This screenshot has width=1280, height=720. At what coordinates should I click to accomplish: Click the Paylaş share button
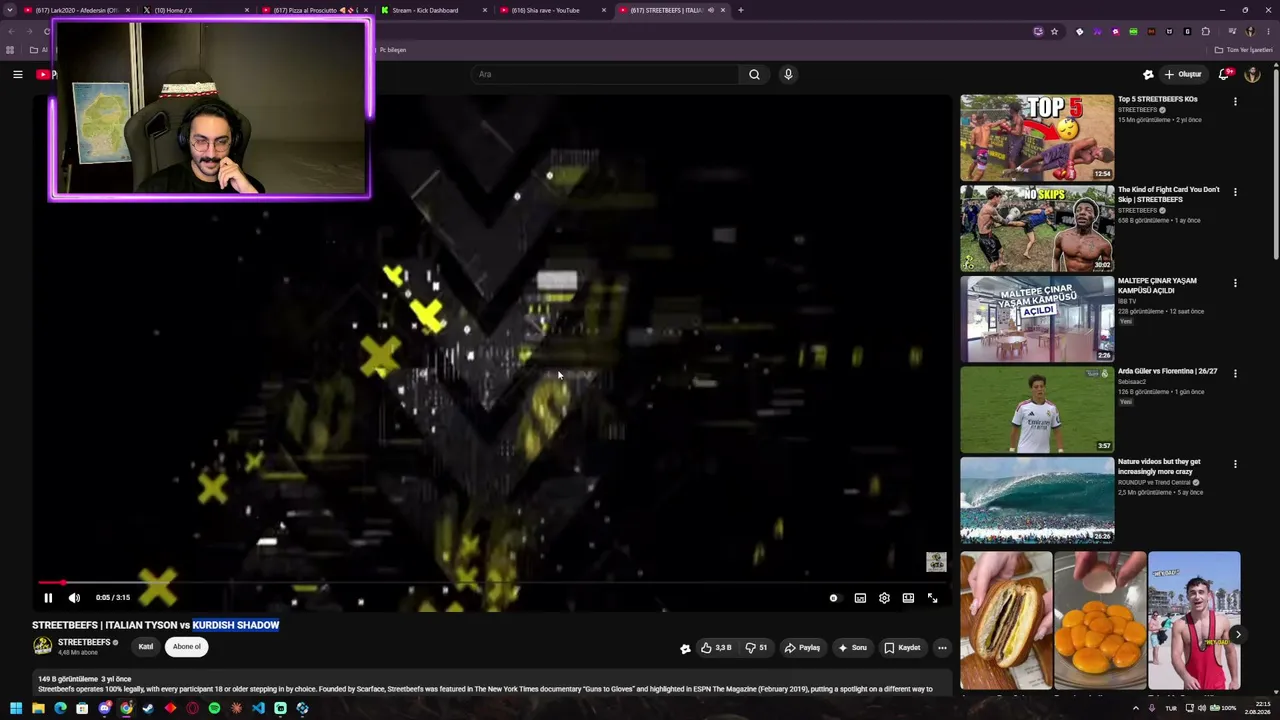click(802, 648)
